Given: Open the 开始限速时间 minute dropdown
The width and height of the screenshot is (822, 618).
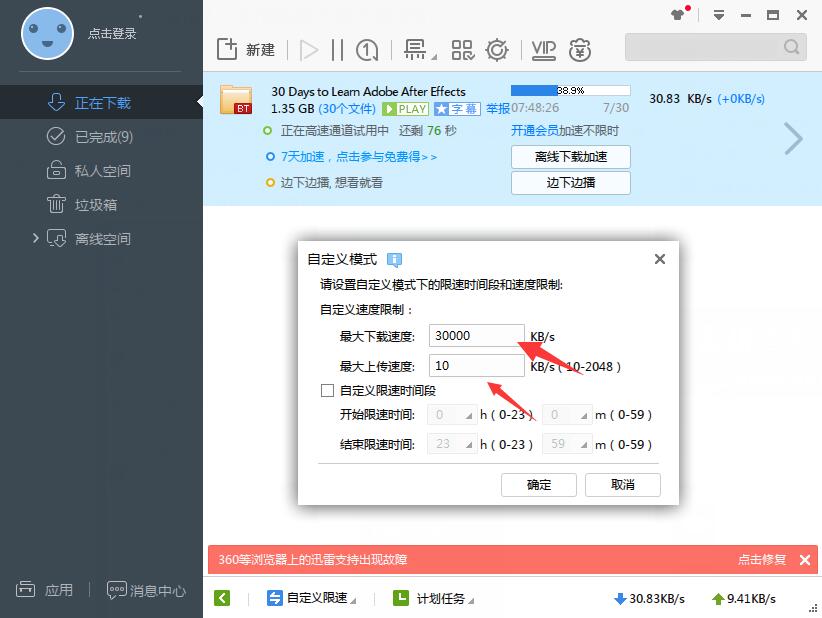Looking at the screenshot, I should [x=567, y=415].
